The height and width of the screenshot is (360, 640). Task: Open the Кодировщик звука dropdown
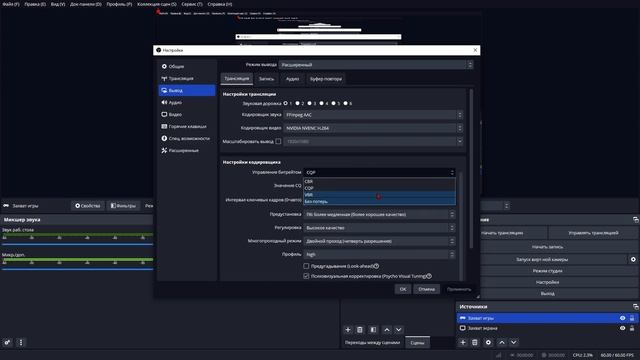tap(373, 115)
